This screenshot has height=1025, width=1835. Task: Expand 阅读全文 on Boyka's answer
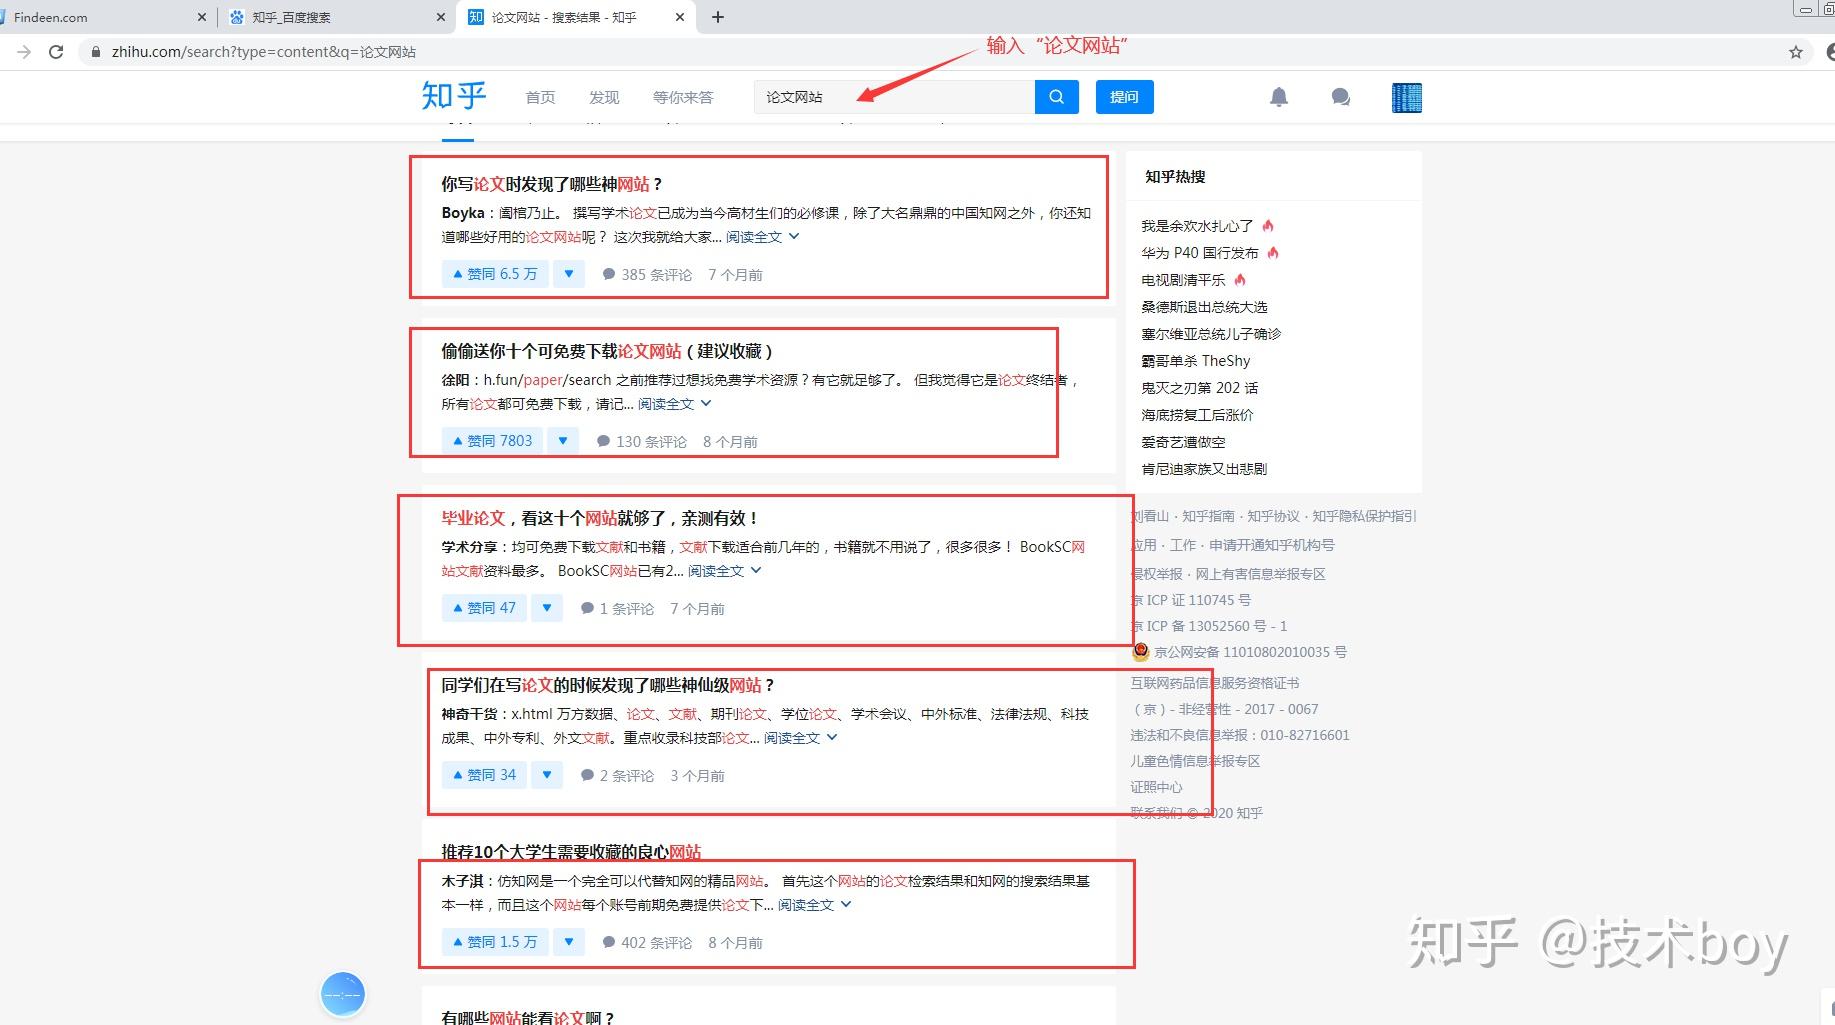(x=762, y=237)
